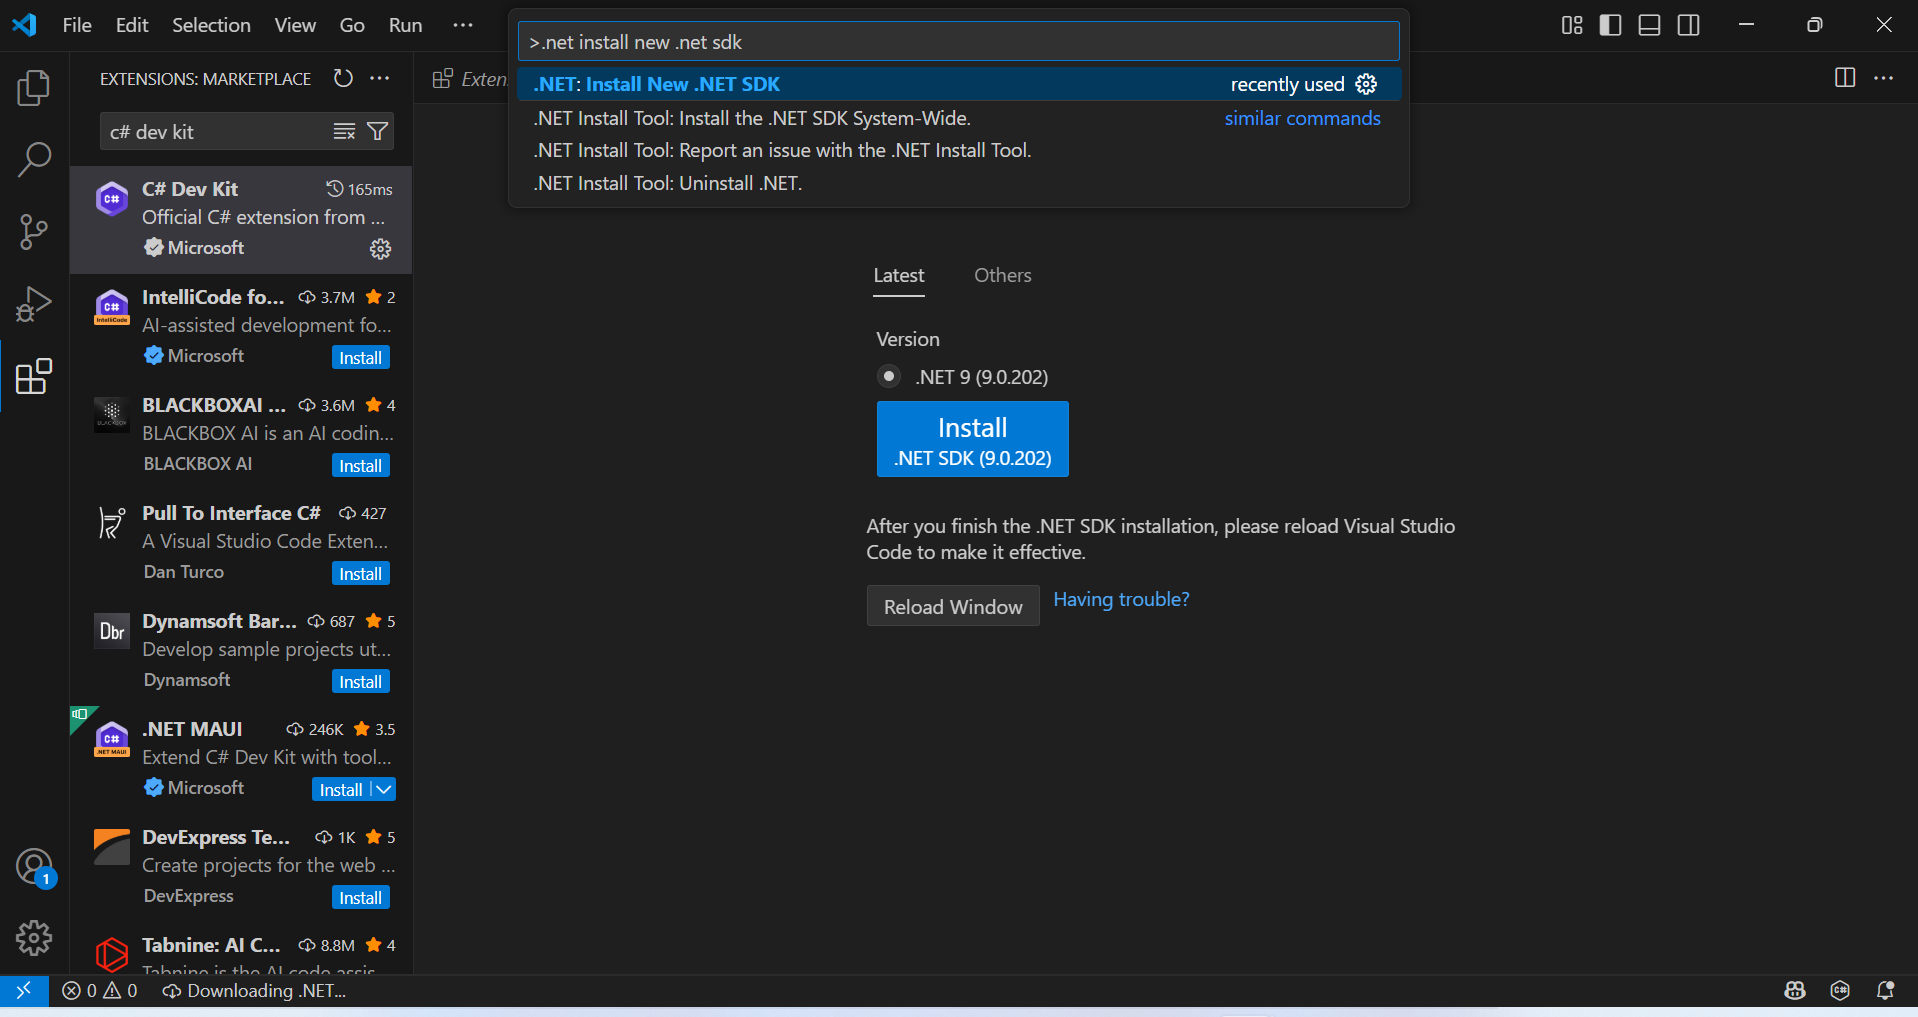1918x1017 pixels.
Task: Clear extensions search results
Action: [x=344, y=132]
